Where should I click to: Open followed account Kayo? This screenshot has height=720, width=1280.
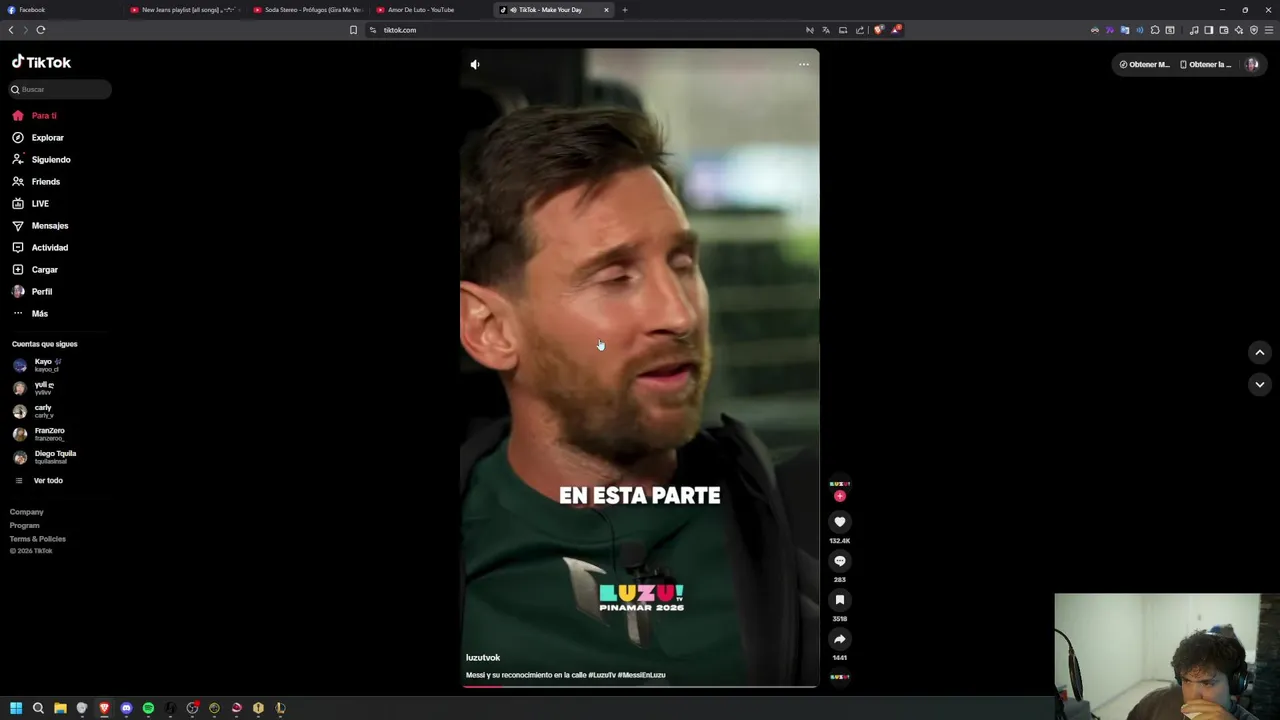[45, 365]
